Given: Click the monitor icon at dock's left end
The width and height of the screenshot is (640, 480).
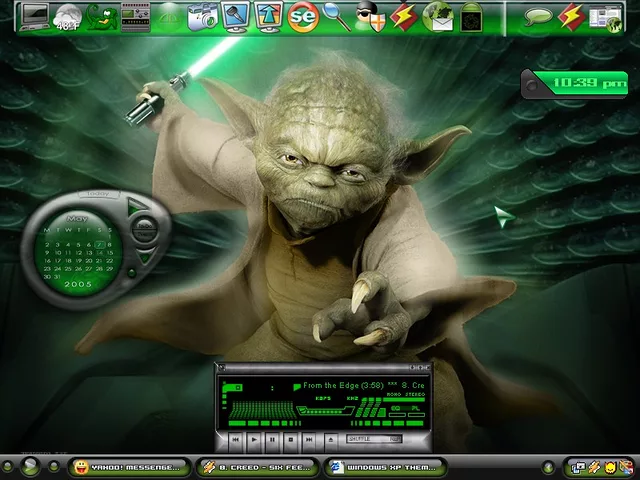Looking at the screenshot, I should (x=34, y=16).
